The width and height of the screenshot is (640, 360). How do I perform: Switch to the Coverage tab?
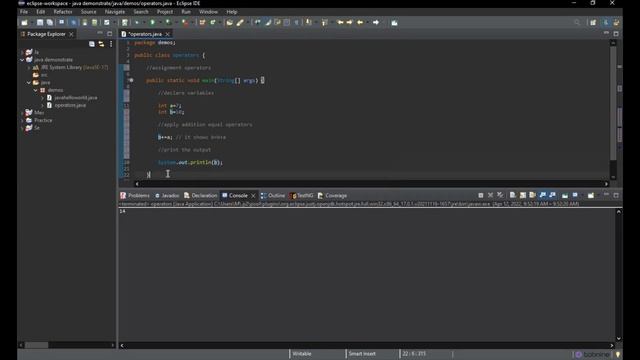(332, 196)
